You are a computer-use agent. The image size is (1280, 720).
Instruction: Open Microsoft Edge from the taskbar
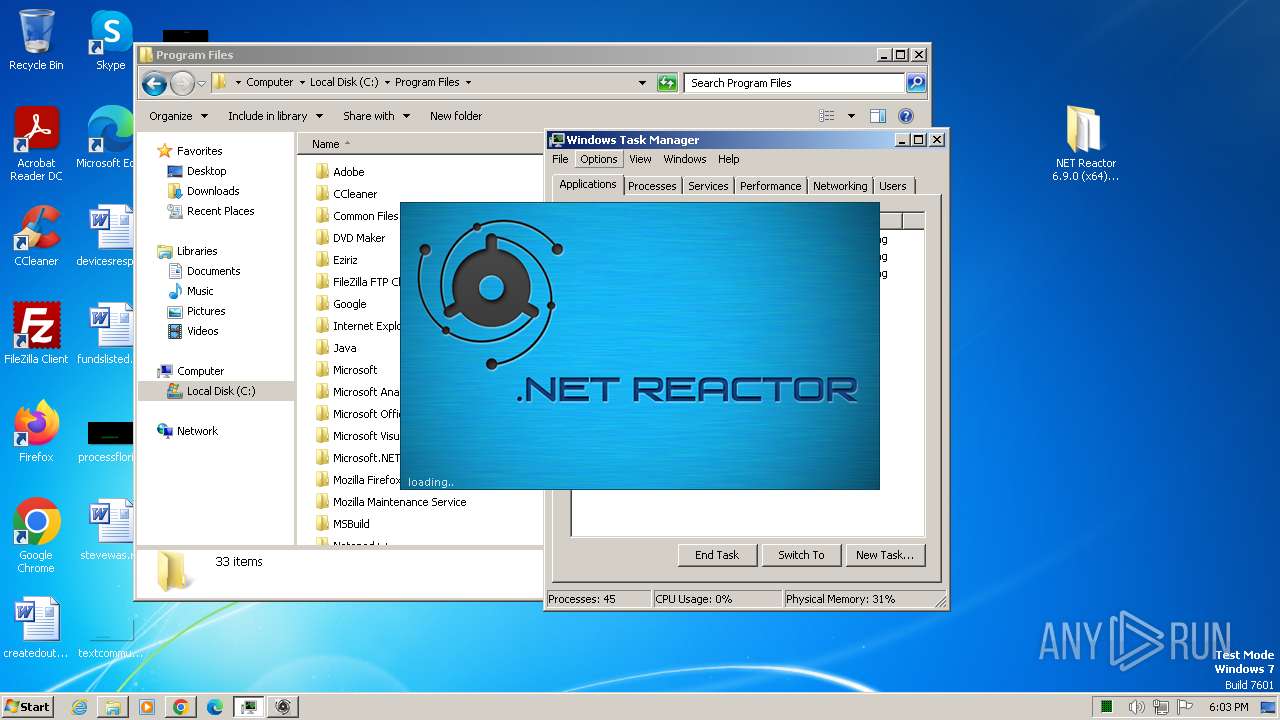215,707
